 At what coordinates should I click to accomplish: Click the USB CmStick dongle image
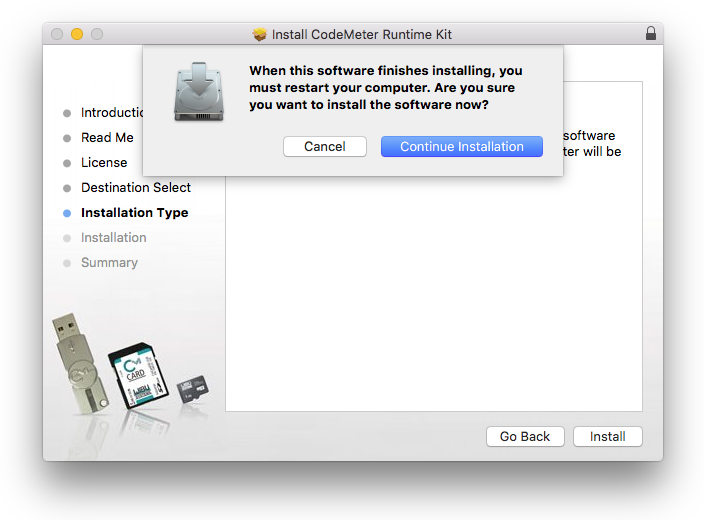[x=80, y=363]
